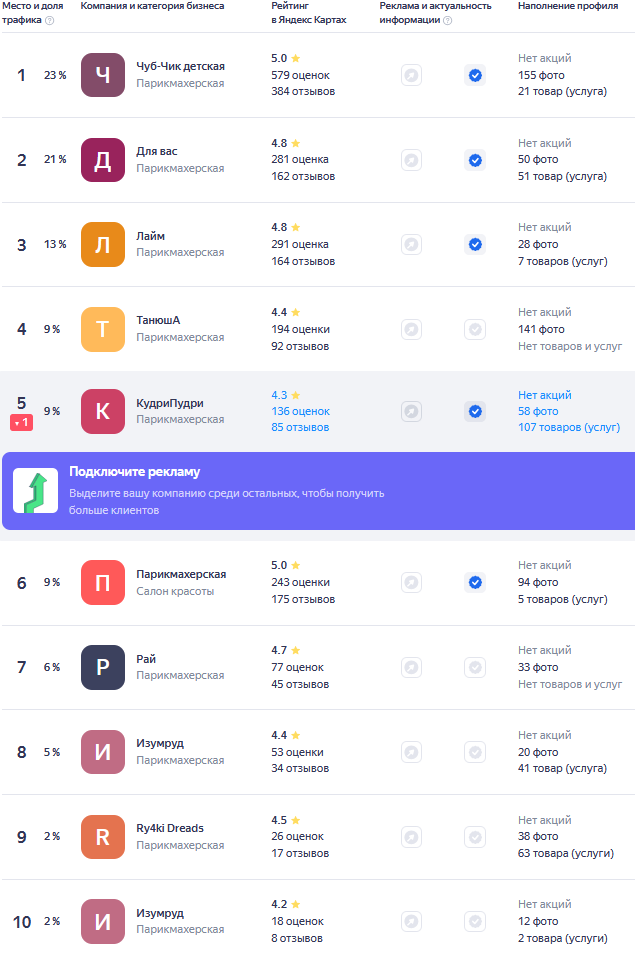Click the advertising icon in Рай row
The width and height of the screenshot is (635, 960).
pyautogui.click(x=411, y=667)
